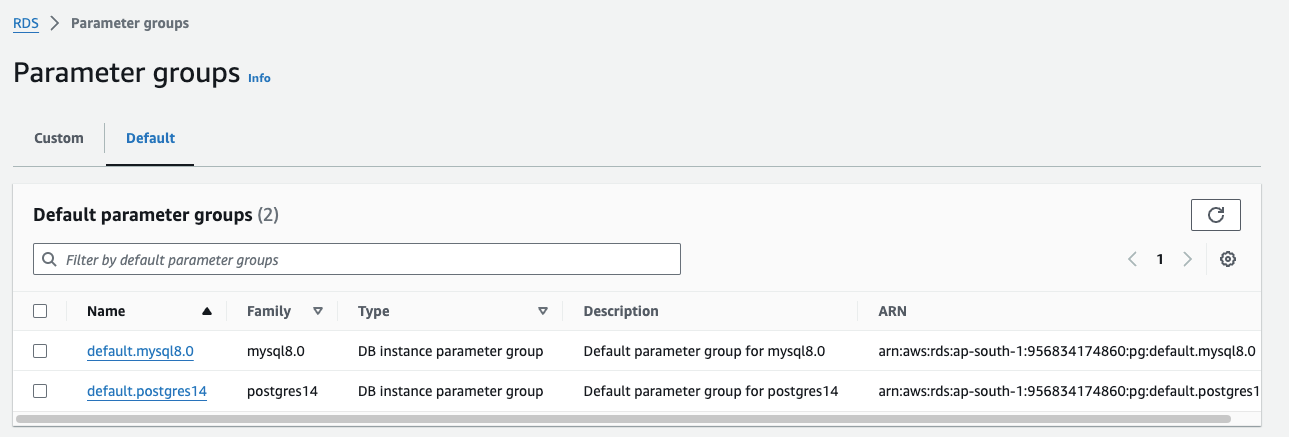
Task: Go to previous page arrow
Action: pos(1132,259)
